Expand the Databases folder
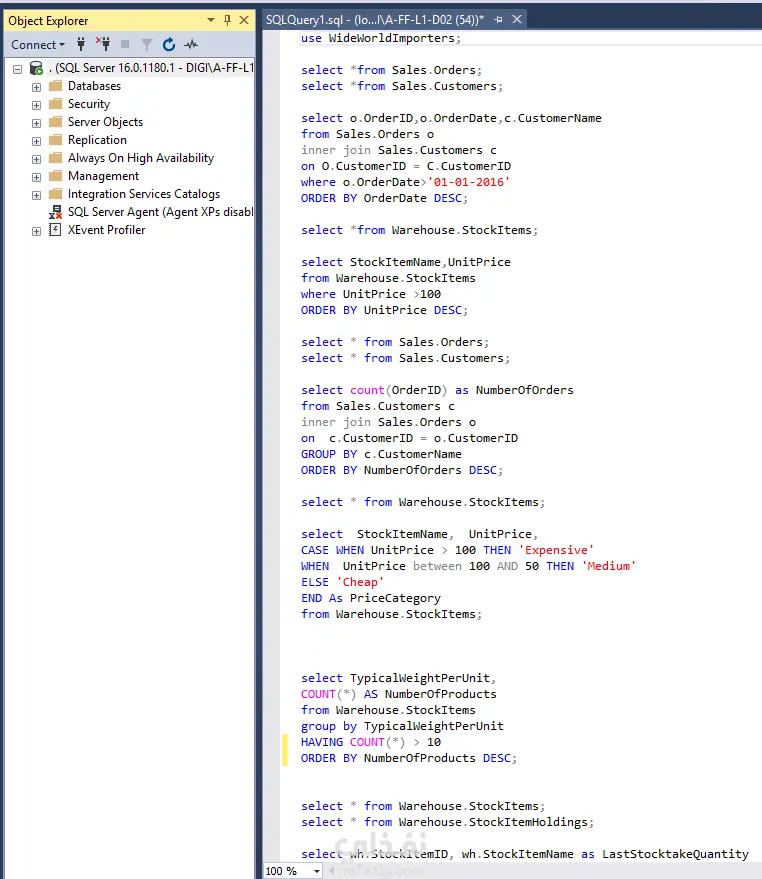 [x=36, y=87]
